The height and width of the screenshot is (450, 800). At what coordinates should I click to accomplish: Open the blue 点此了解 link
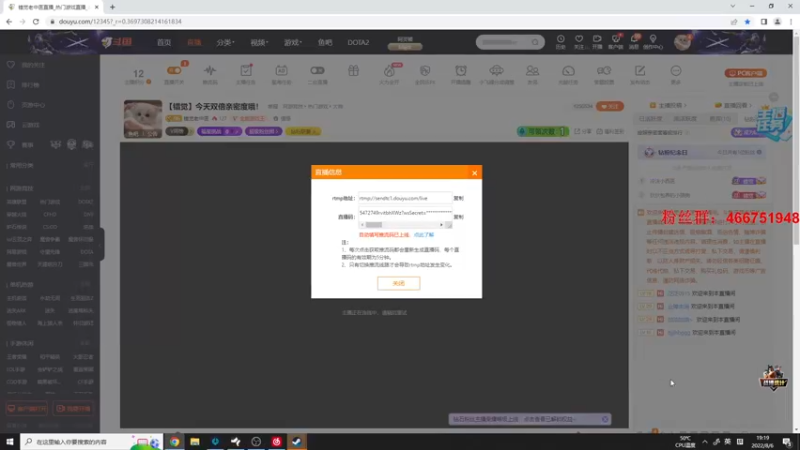click(x=424, y=235)
